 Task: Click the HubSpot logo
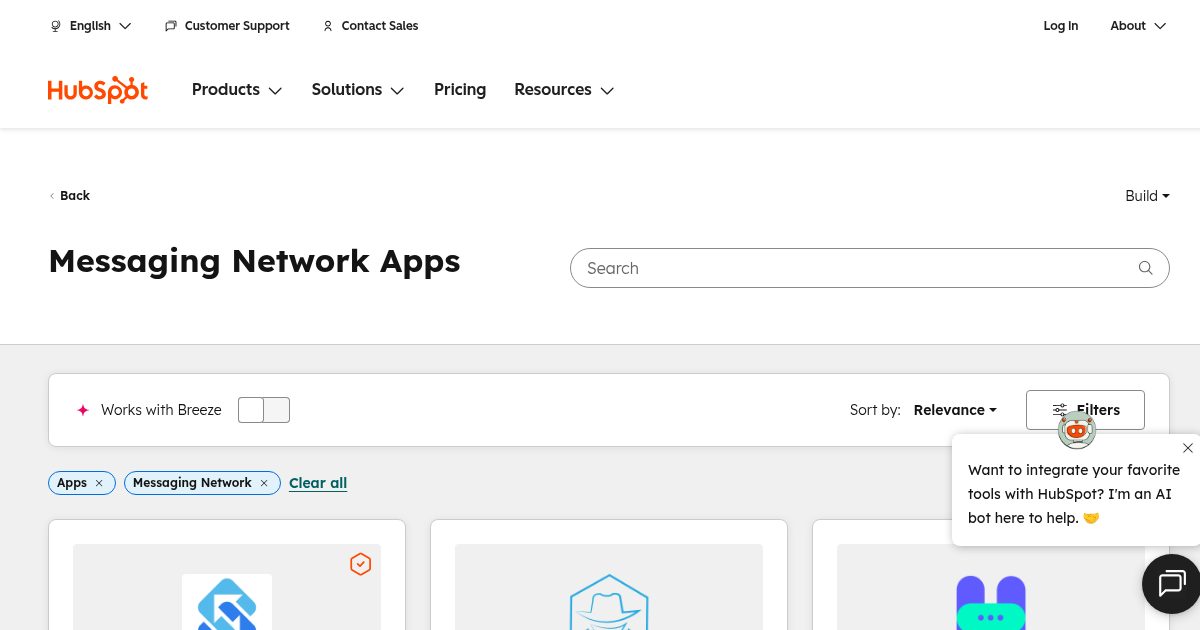pos(98,90)
